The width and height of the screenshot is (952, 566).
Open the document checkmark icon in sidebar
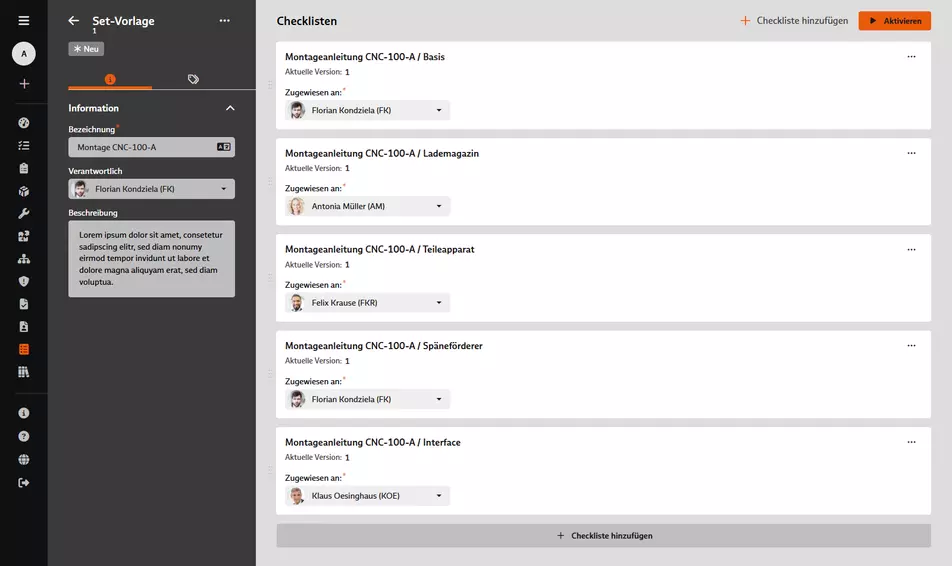pos(24,304)
